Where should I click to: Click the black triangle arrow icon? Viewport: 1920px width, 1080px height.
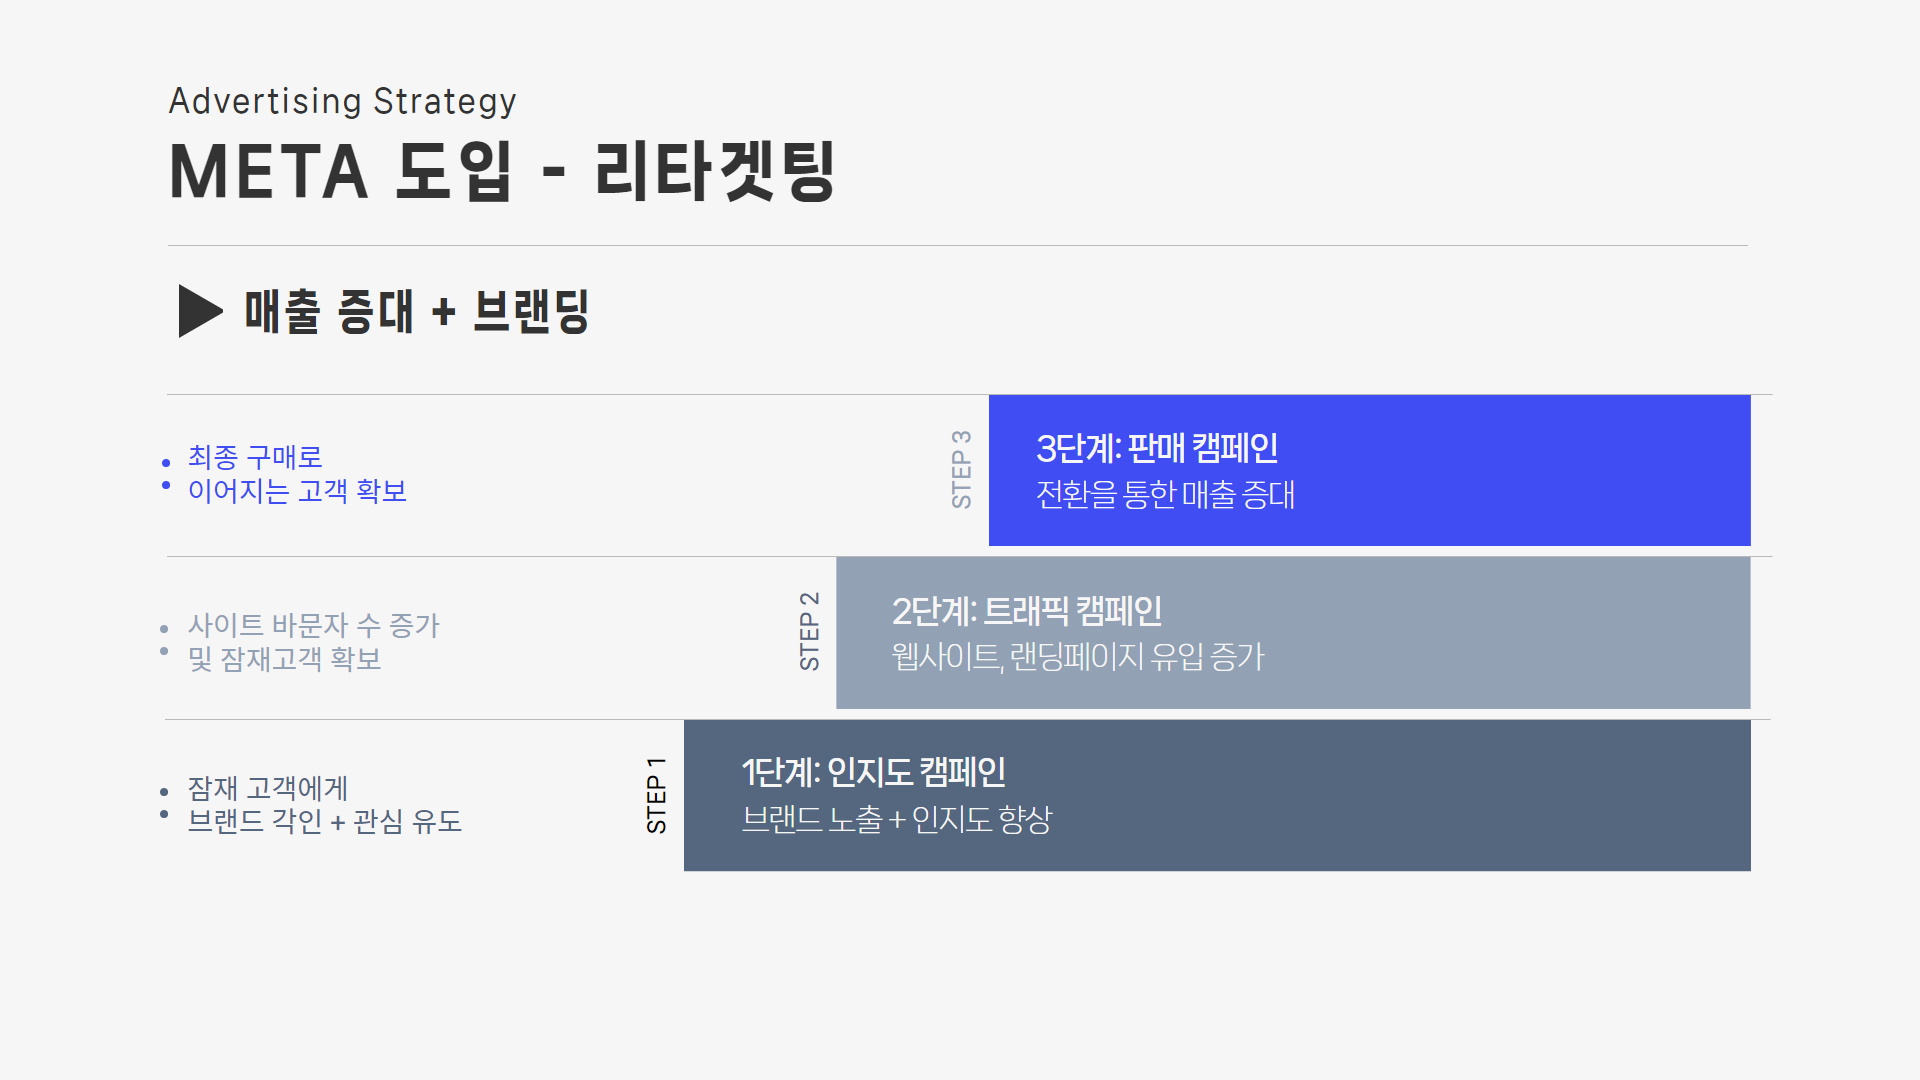click(200, 311)
